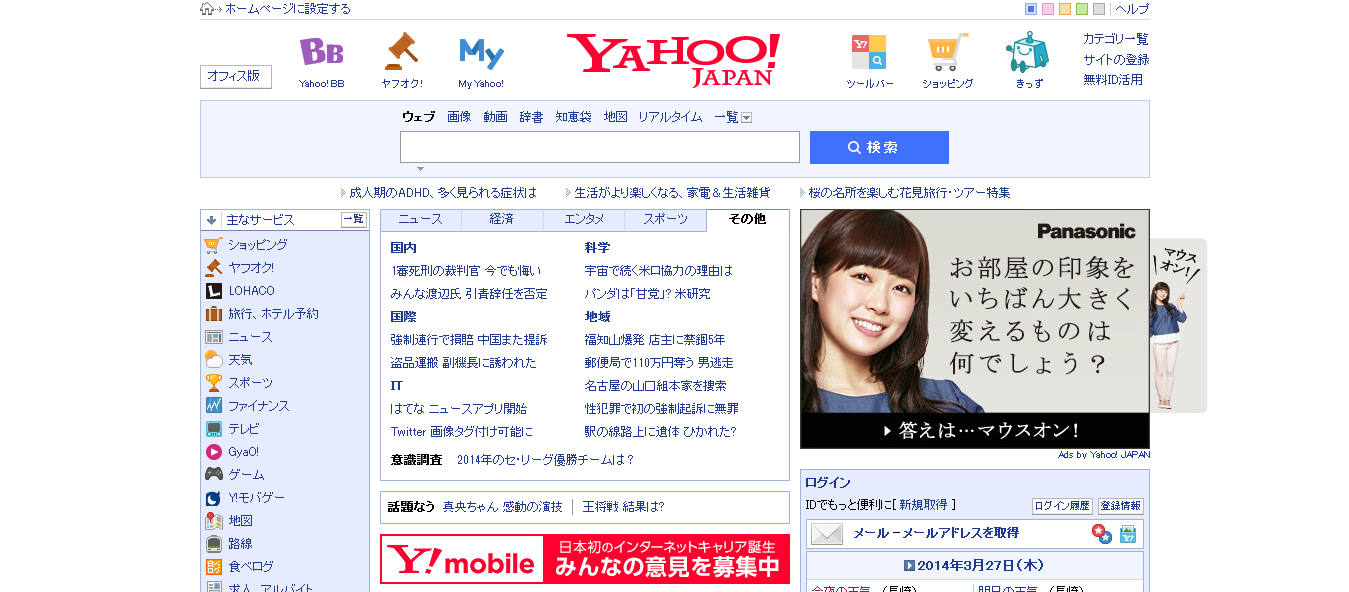1349x592 pixels.
Task: Select the blue theme color swatch
Action: pyautogui.click(x=1031, y=9)
